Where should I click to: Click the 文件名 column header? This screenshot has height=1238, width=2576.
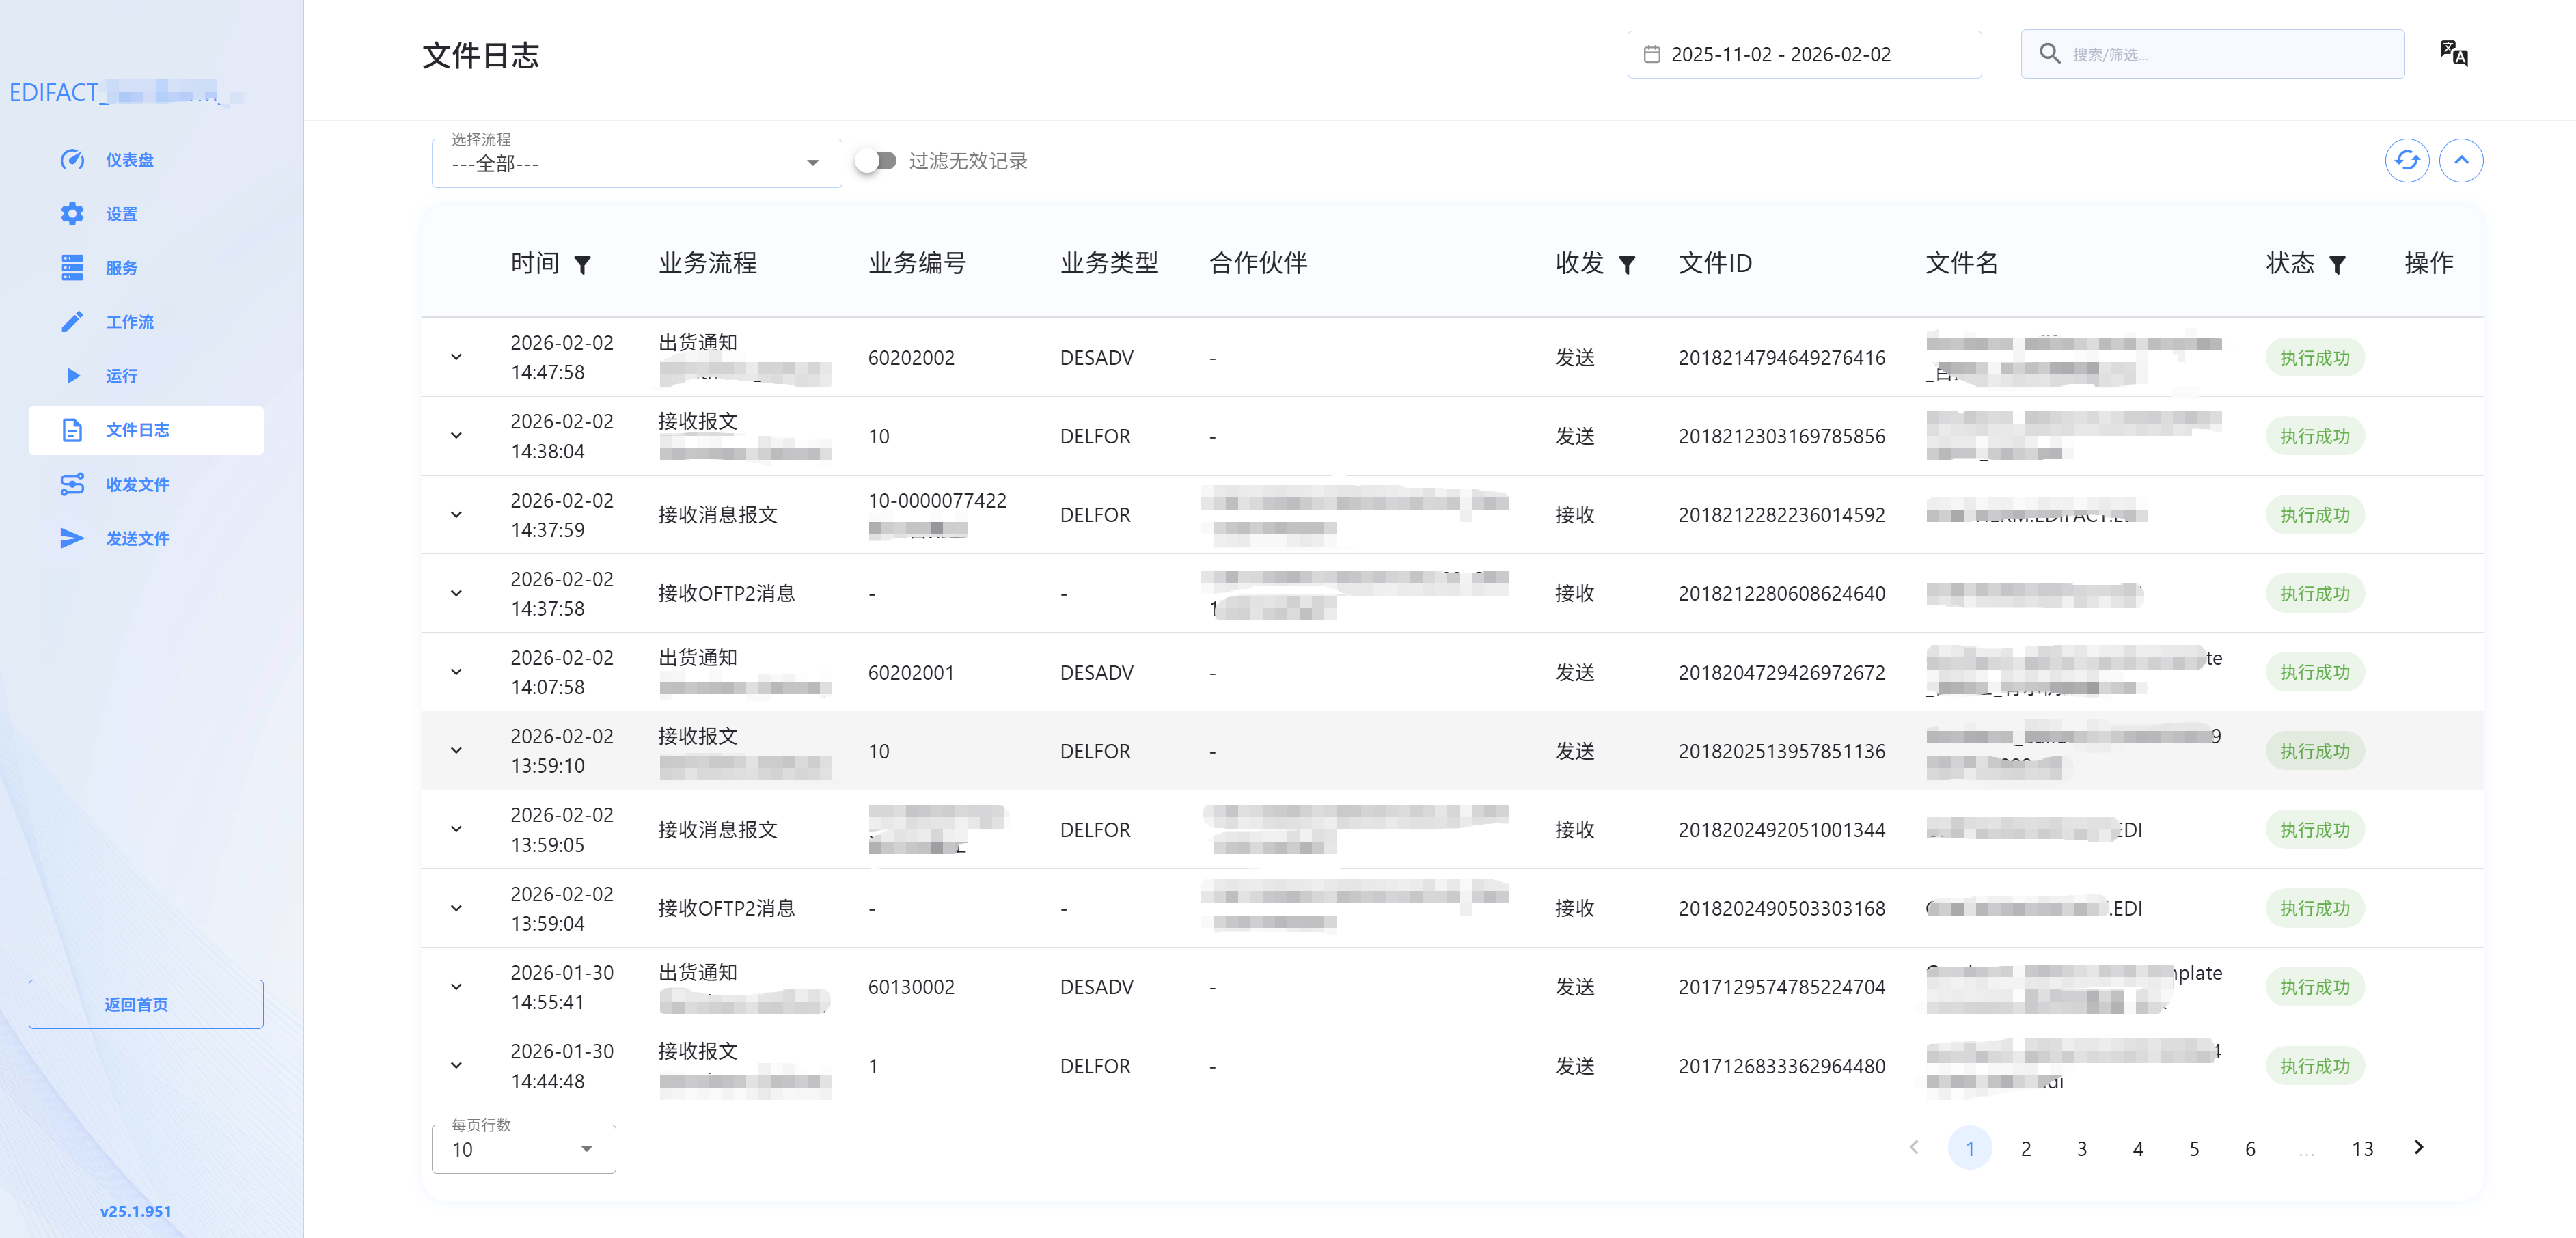click(1961, 263)
